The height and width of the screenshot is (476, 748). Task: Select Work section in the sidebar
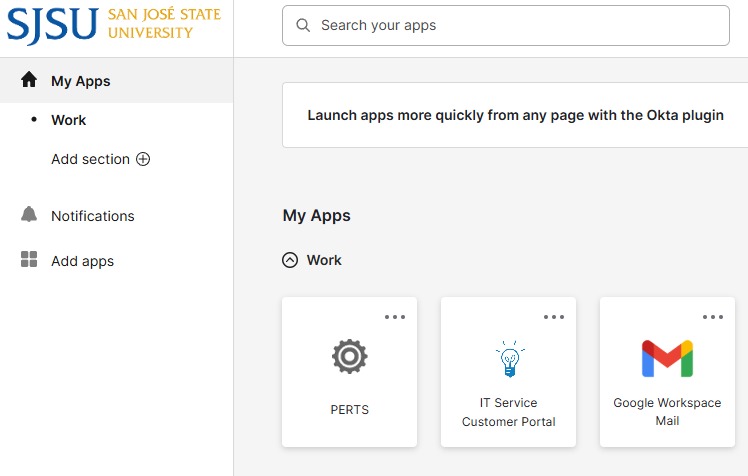click(69, 120)
